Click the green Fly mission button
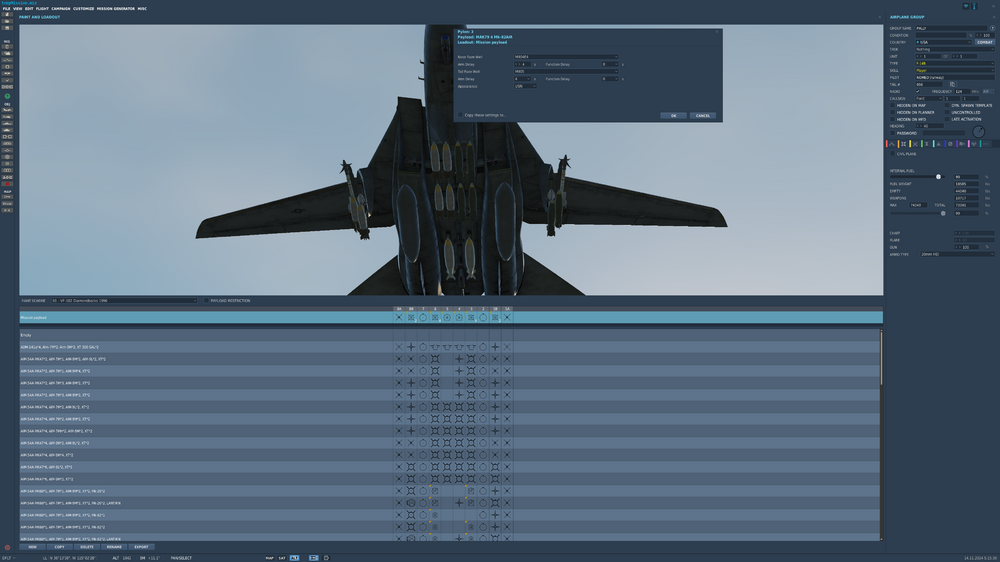Screen dimensions: 1000x562 coord(7,96)
